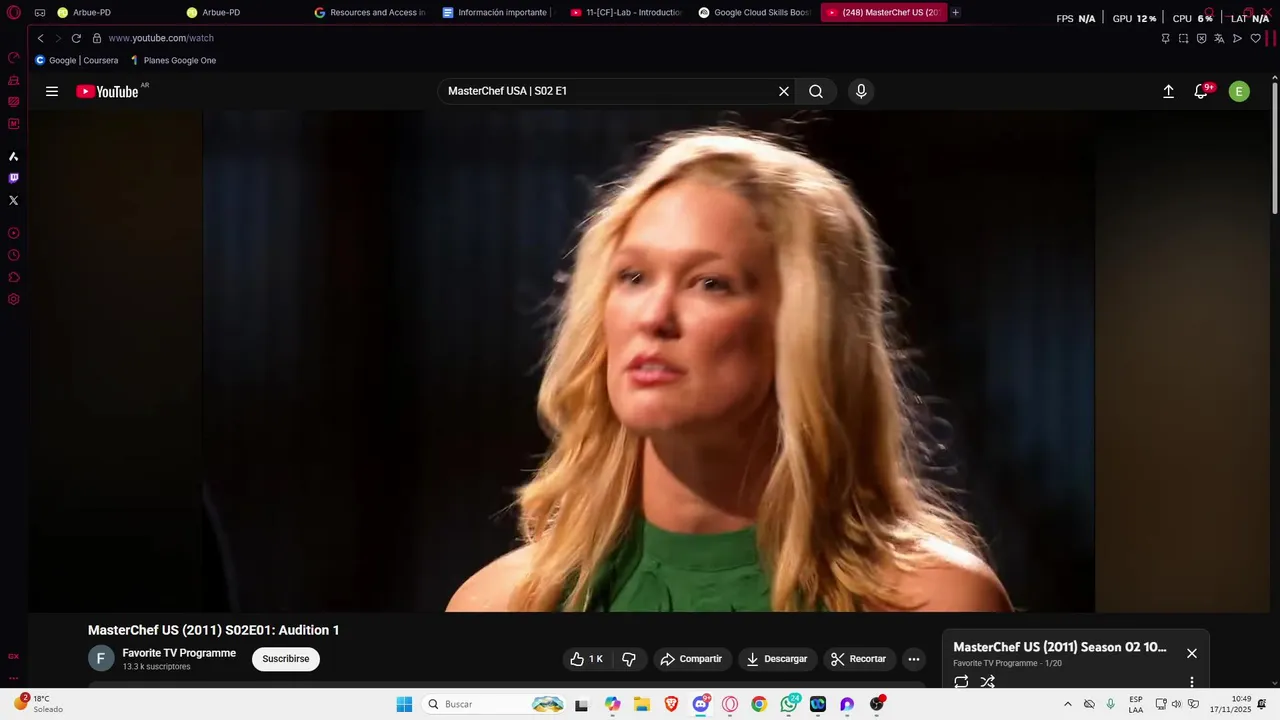Screen dimensions: 1280x720
Task: Open YouTube notifications bell
Action: coord(1201,91)
